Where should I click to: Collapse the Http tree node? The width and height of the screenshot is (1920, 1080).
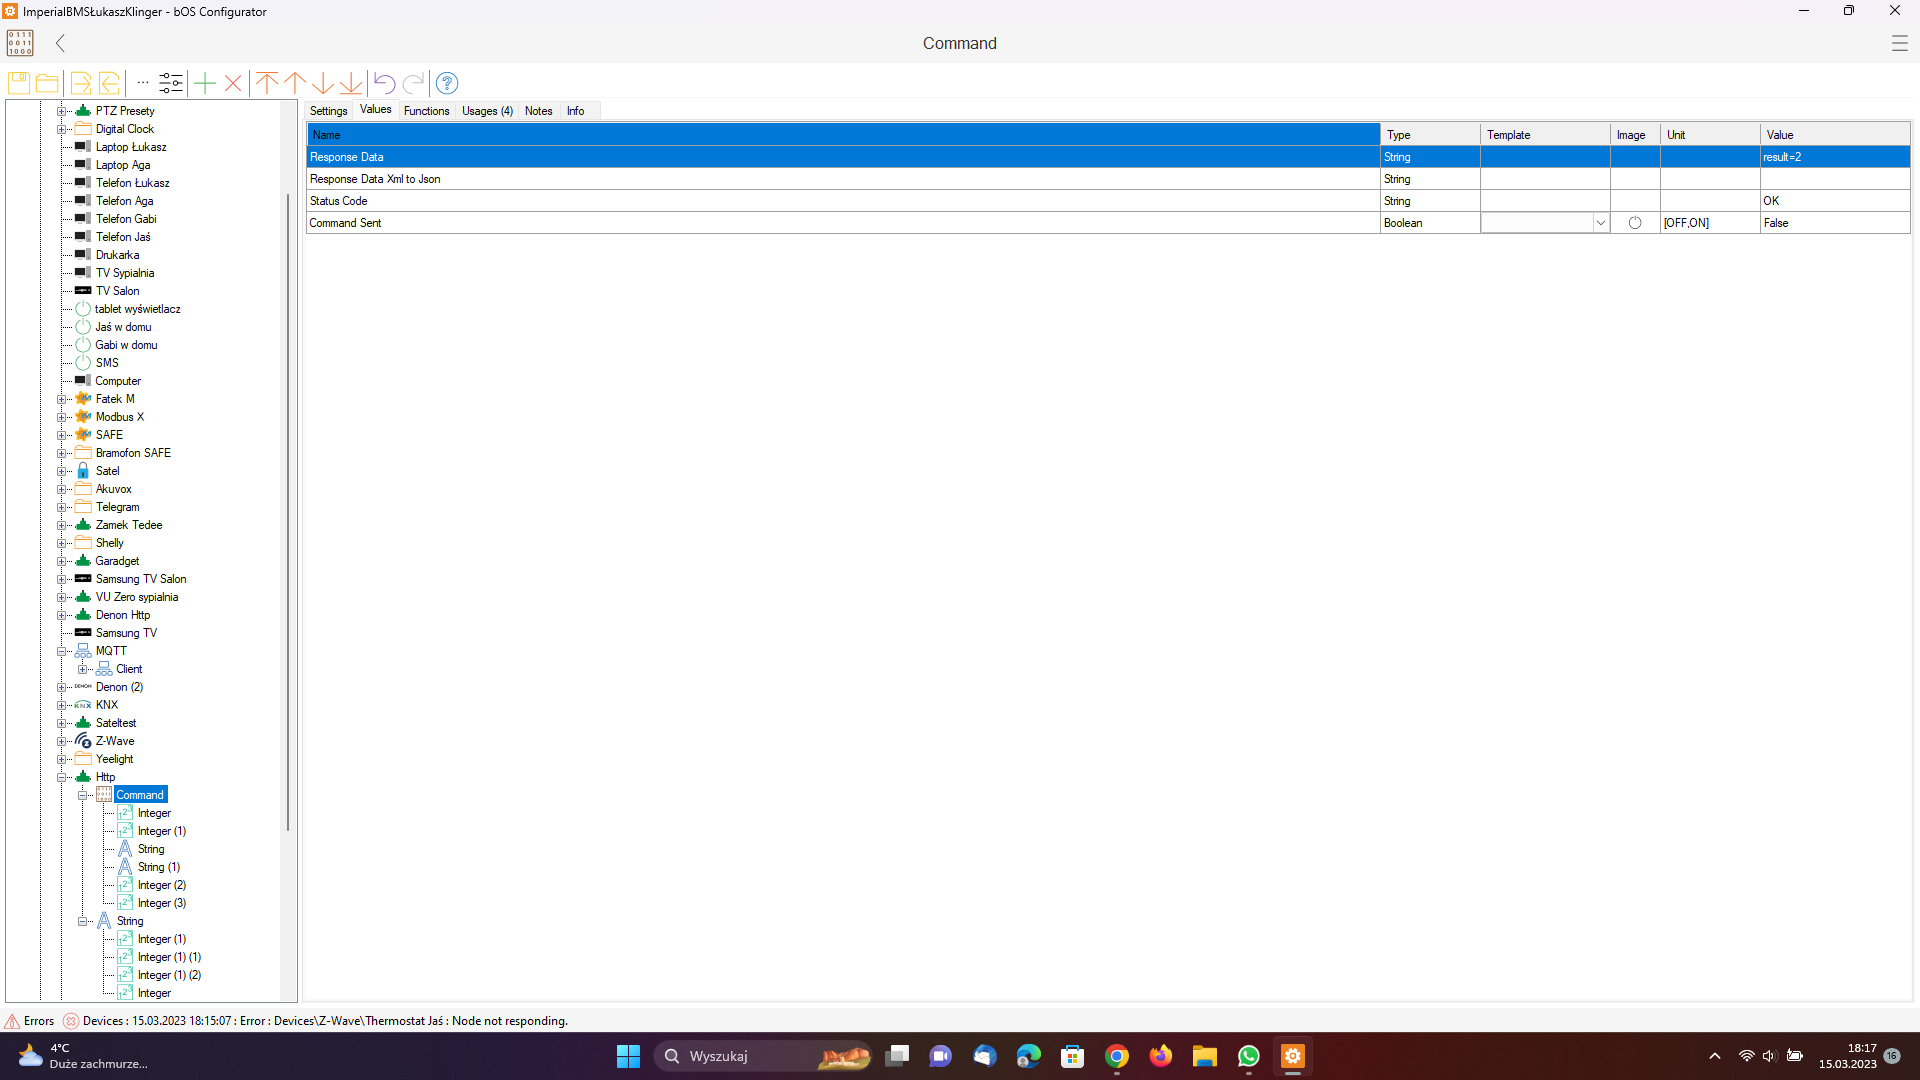[x=62, y=777]
